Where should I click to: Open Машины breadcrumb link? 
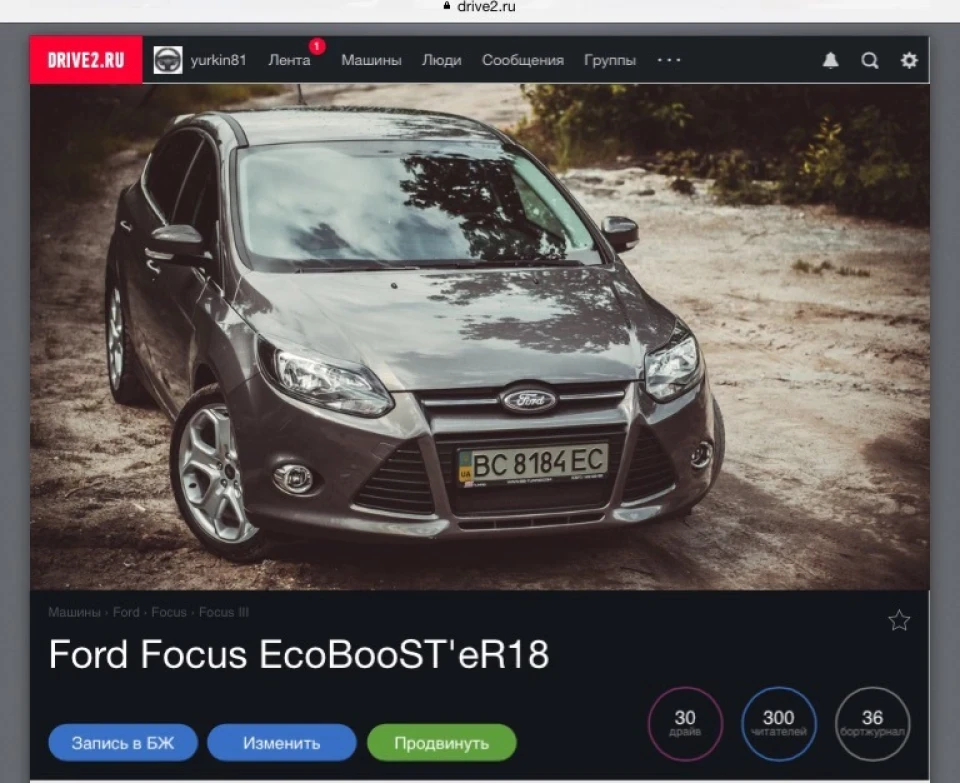tap(74, 612)
